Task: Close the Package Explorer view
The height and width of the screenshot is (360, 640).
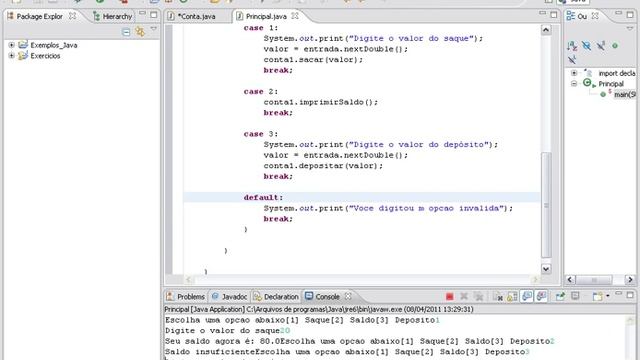Action: (72, 16)
